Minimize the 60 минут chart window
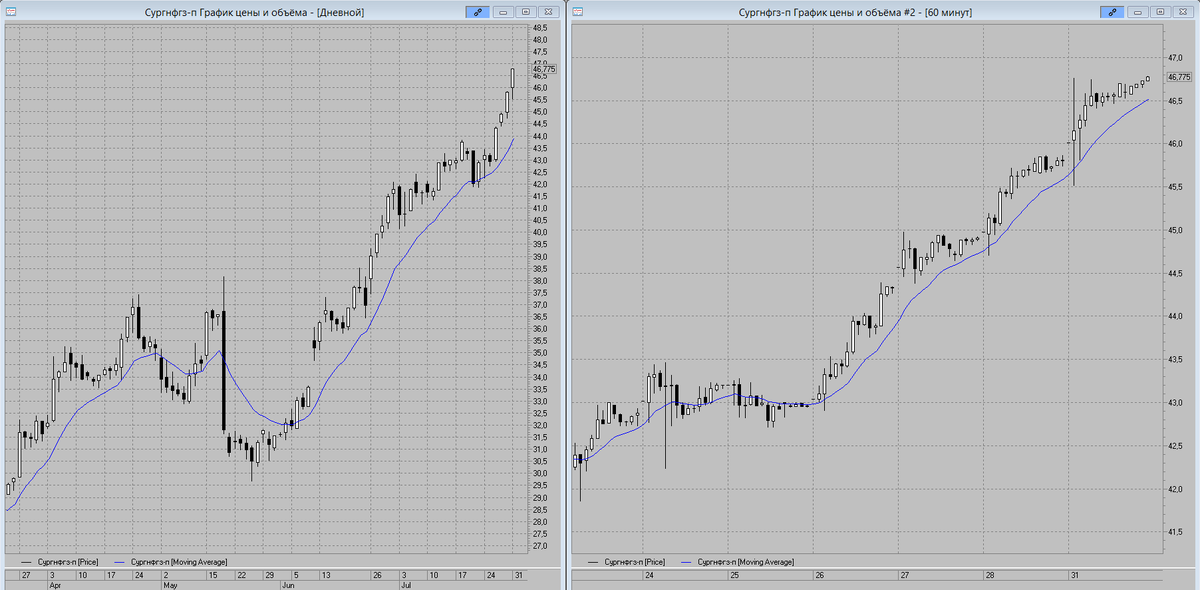The height and width of the screenshot is (590, 1200). click(1138, 11)
